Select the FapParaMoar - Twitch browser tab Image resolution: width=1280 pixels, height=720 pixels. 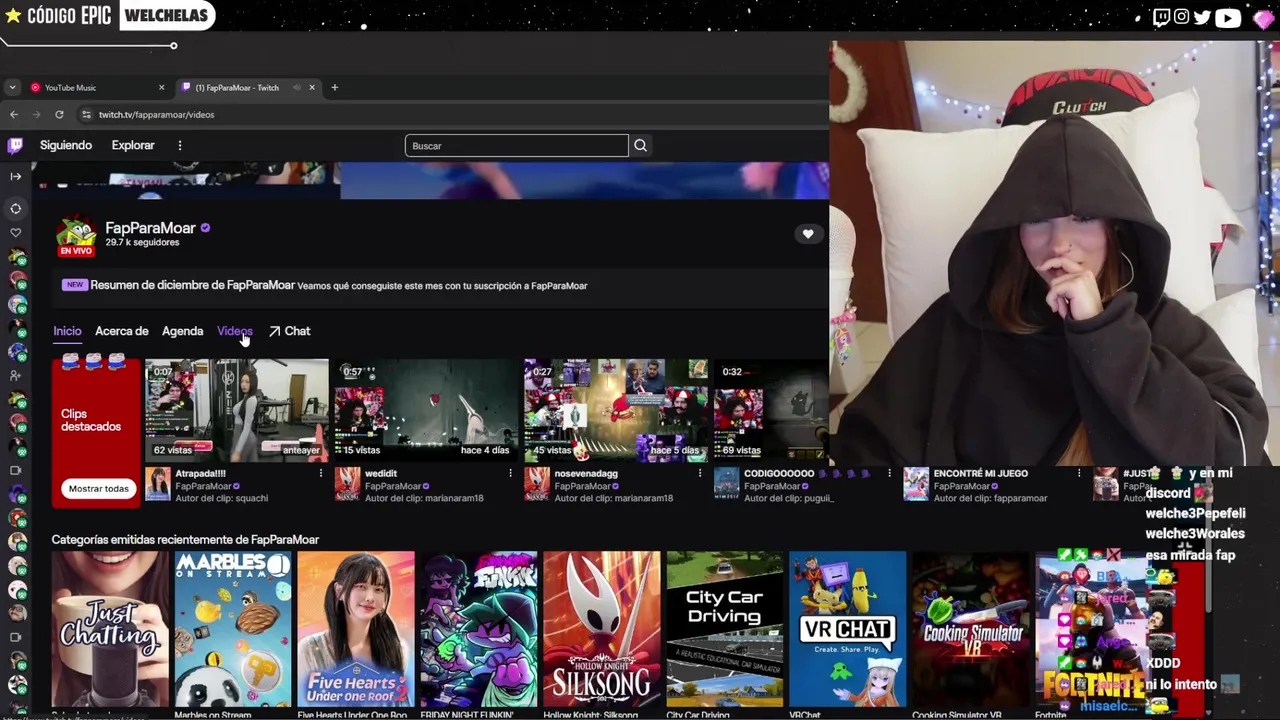tap(248, 88)
